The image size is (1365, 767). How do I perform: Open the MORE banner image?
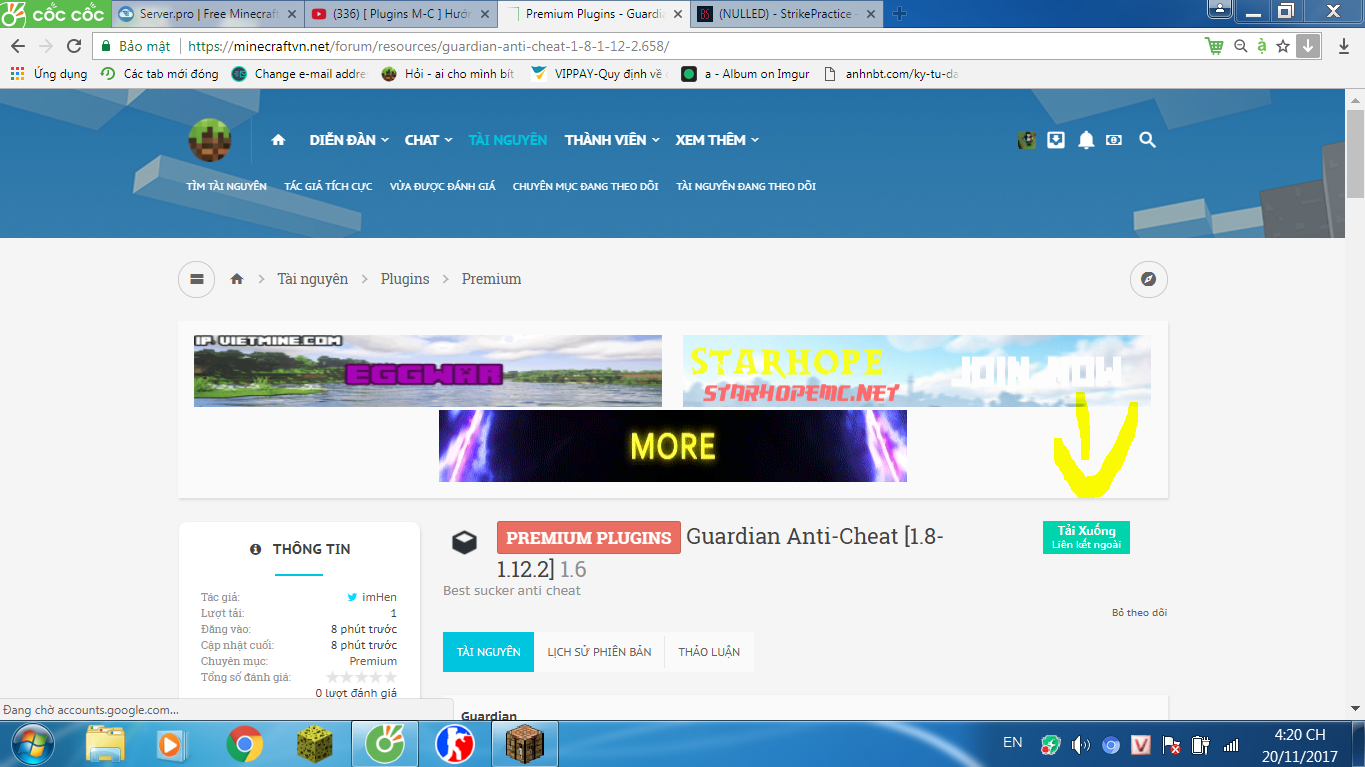click(673, 446)
